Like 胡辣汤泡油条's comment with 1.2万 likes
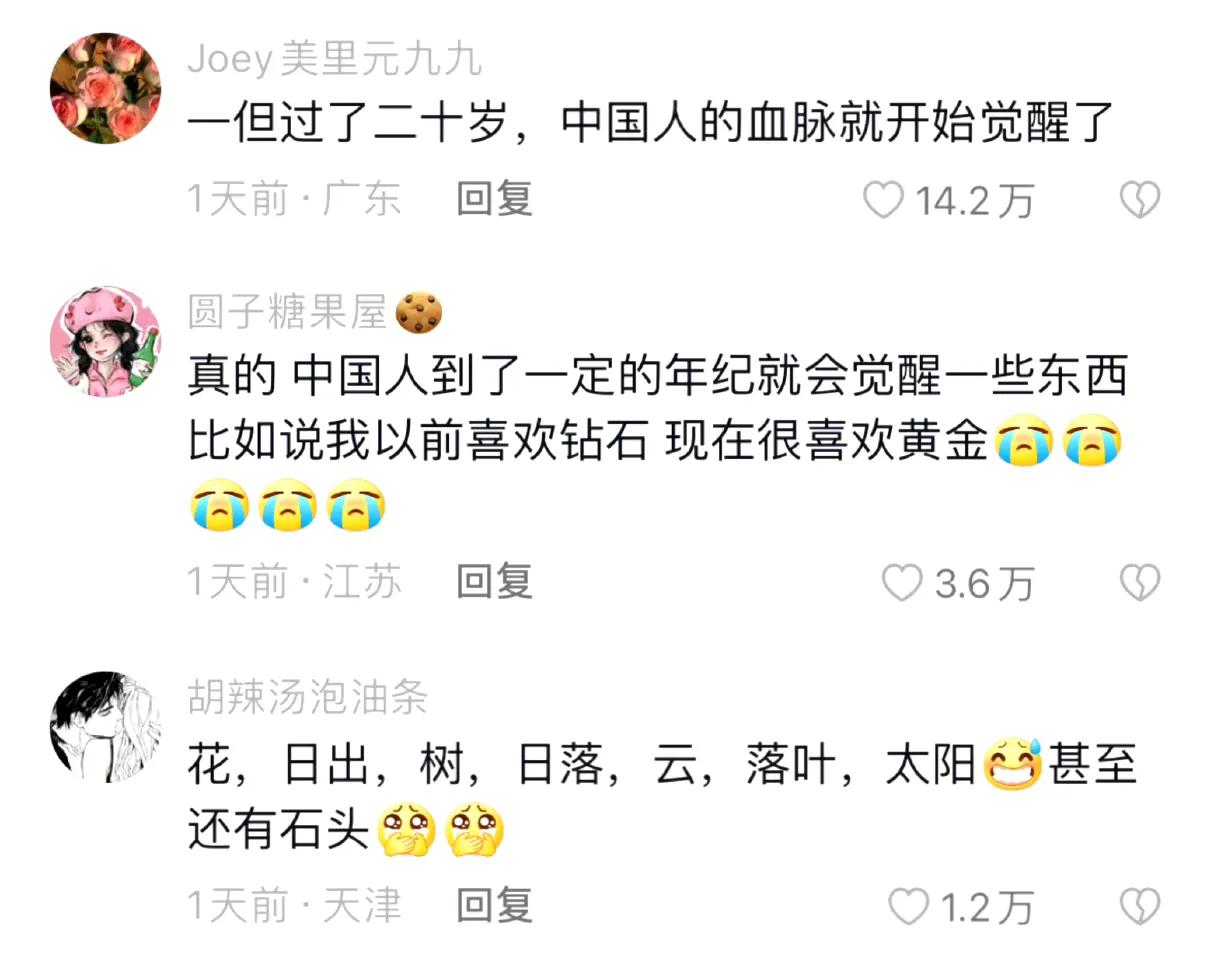This screenshot has height=960, width=1214. point(909,907)
